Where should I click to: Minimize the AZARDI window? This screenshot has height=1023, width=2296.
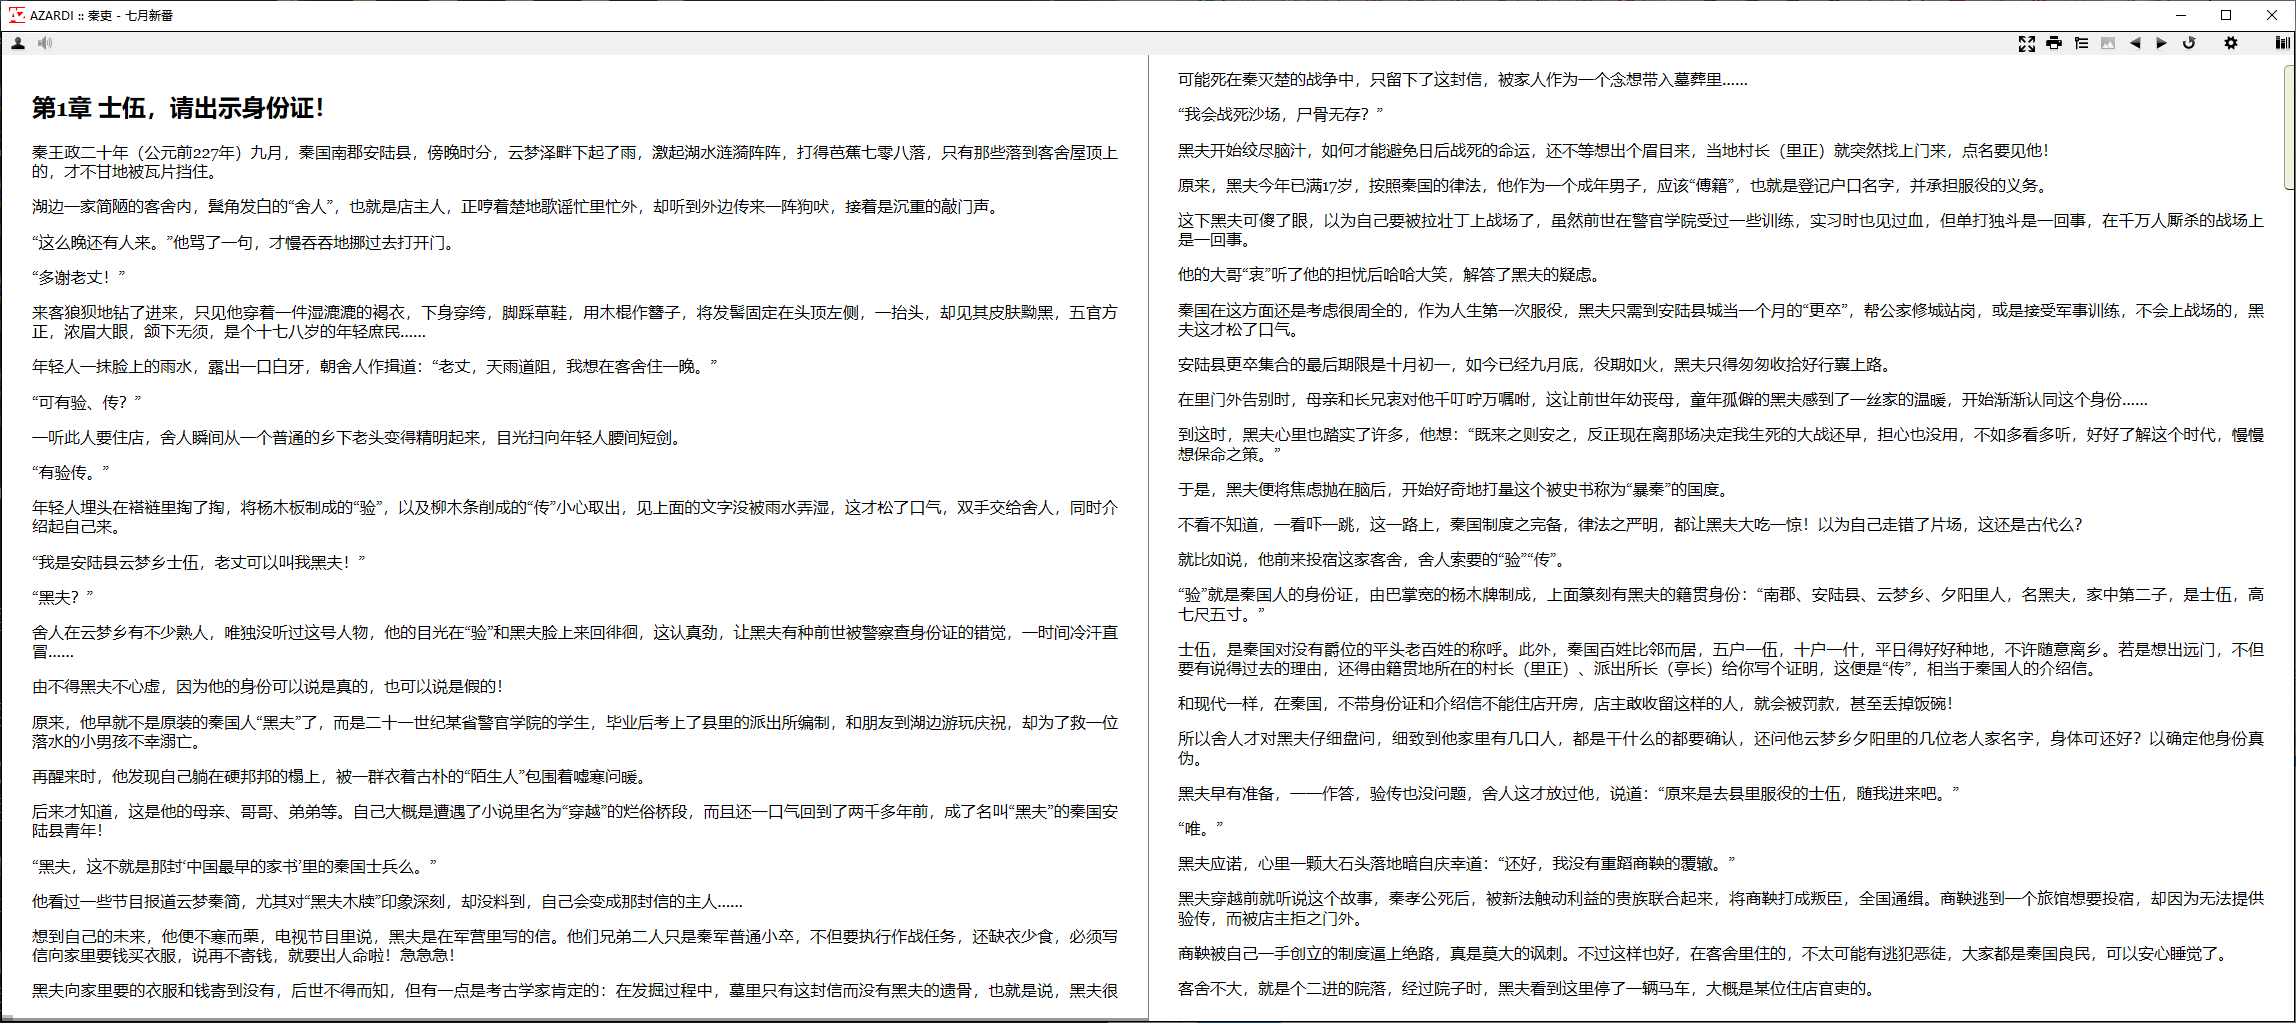(x=2181, y=15)
